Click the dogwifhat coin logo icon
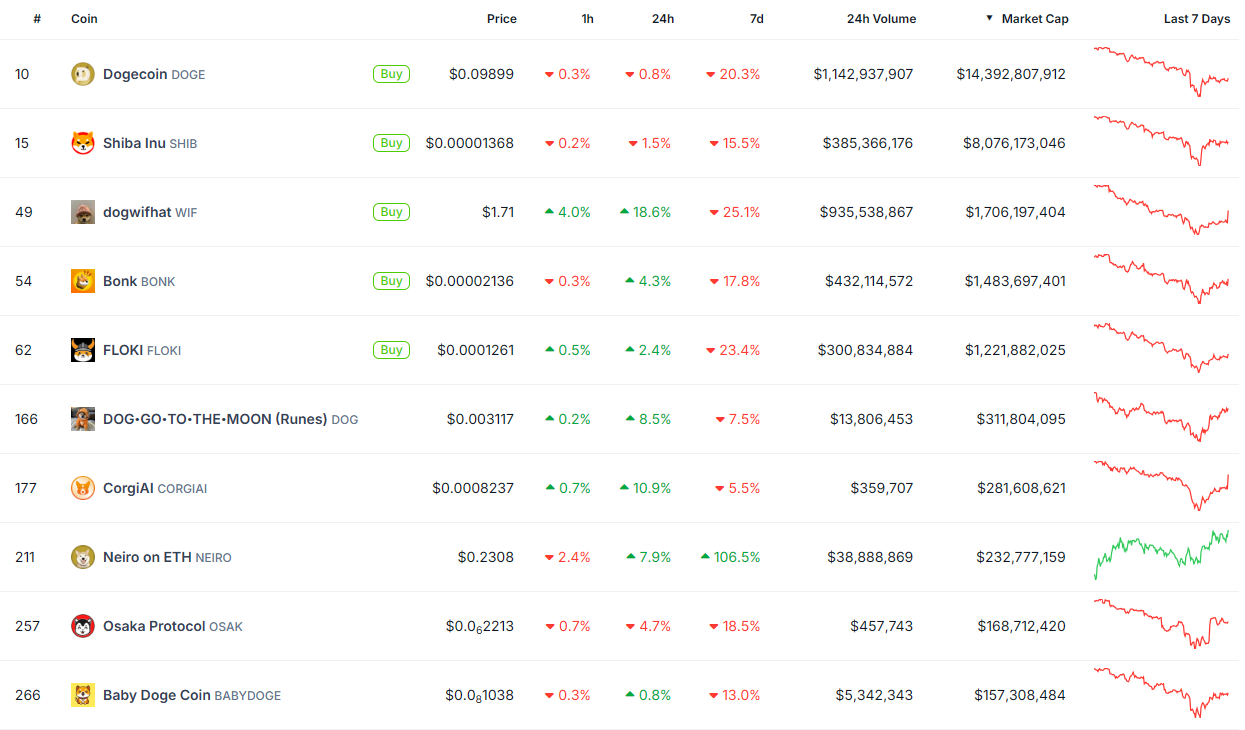The height and width of the screenshot is (730, 1245). (x=83, y=212)
